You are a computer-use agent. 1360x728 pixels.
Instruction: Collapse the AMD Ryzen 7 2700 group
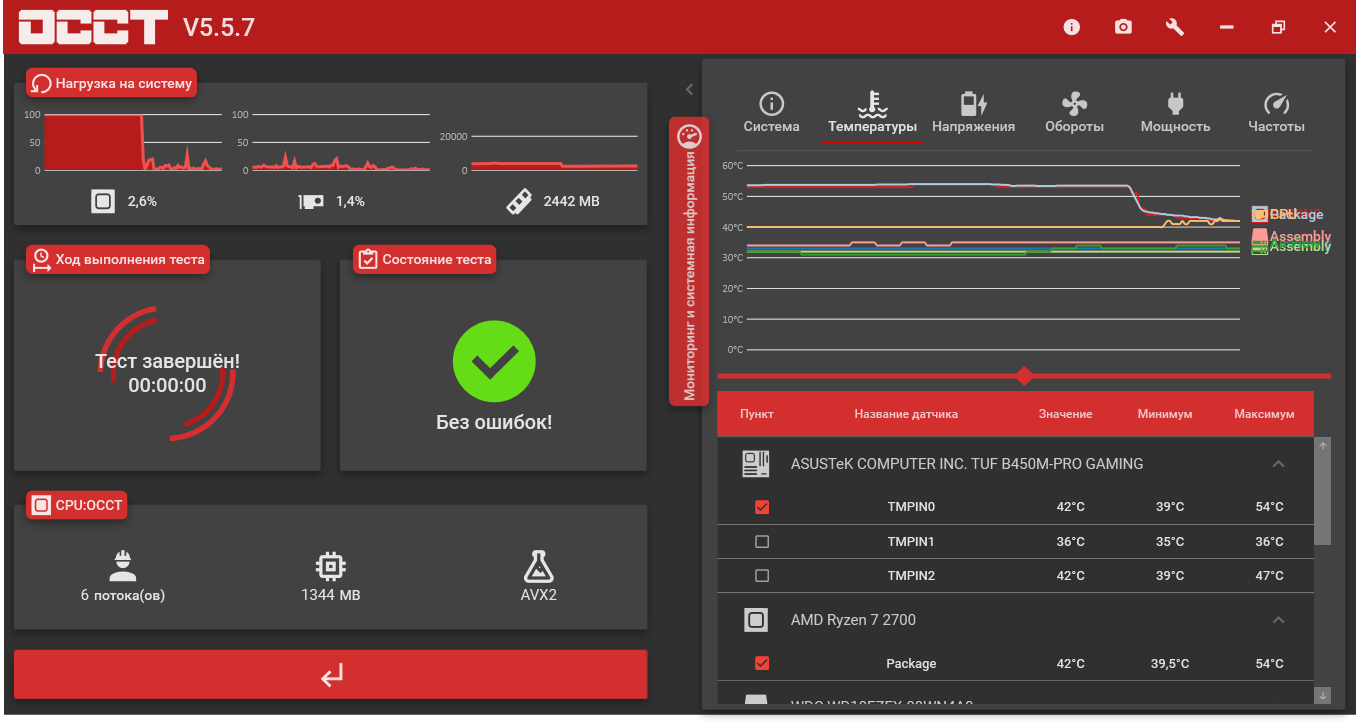(x=1278, y=620)
